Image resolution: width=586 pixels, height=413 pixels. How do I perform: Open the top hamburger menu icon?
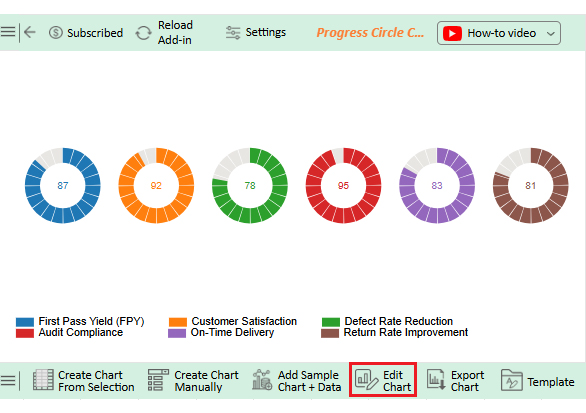point(8,32)
